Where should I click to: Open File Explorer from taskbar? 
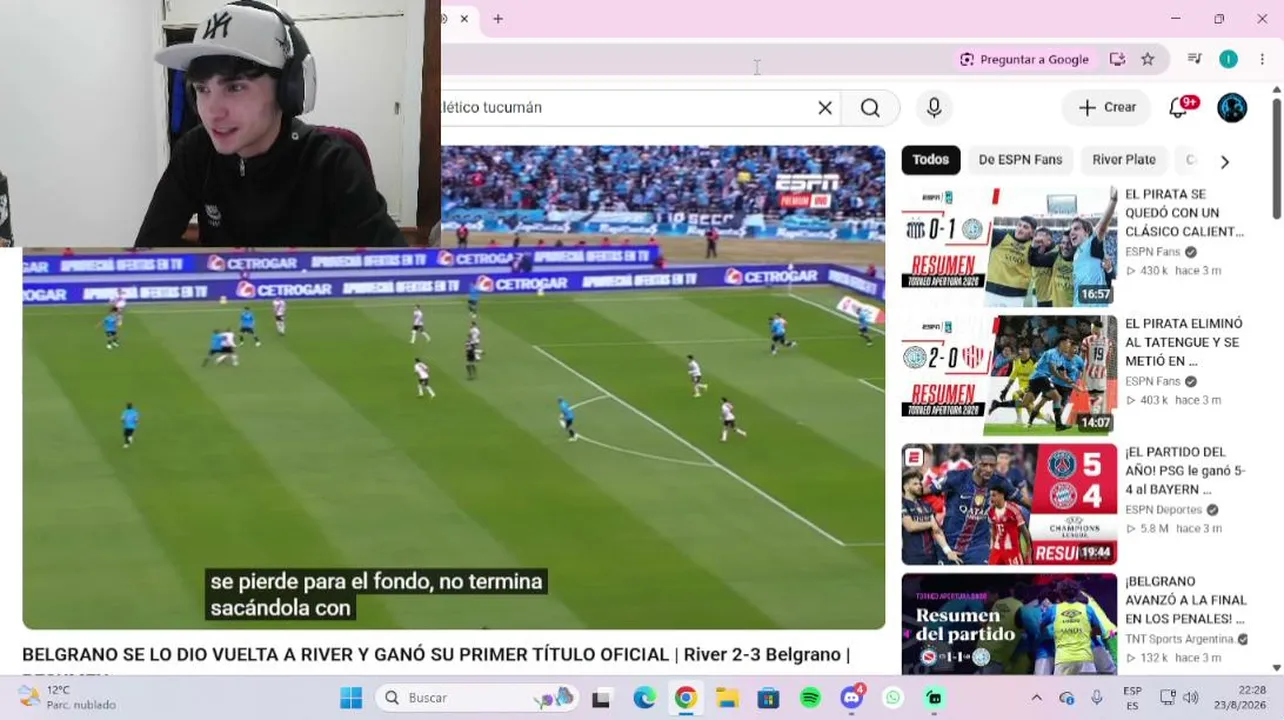click(x=727, y=698)
